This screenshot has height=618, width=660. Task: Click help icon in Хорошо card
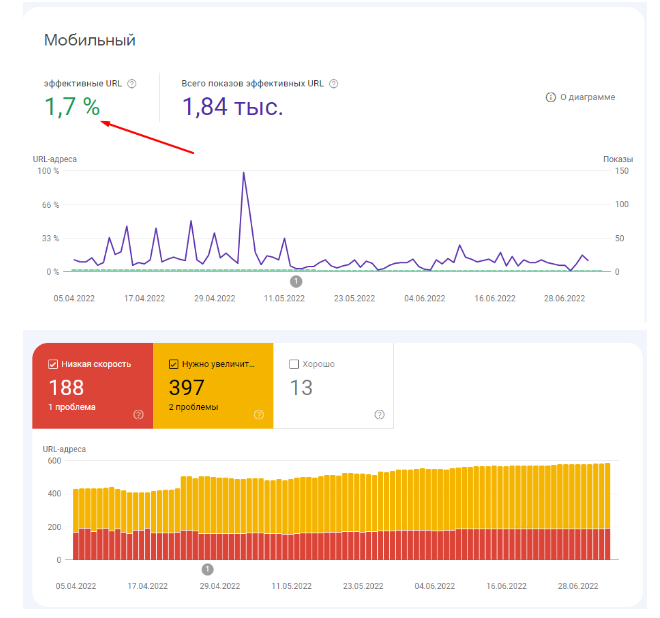(379, 415)
